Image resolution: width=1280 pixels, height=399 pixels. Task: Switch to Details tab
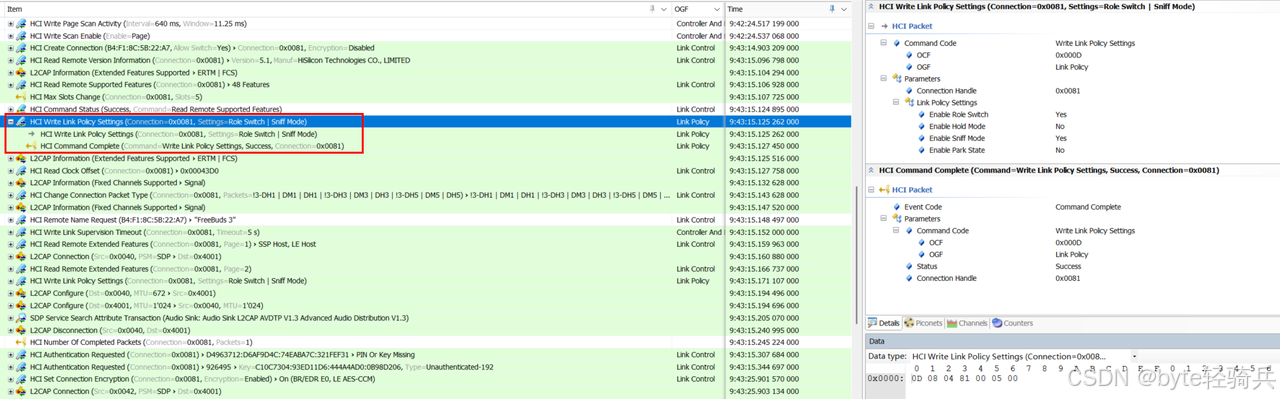click(x=884, y=323)
